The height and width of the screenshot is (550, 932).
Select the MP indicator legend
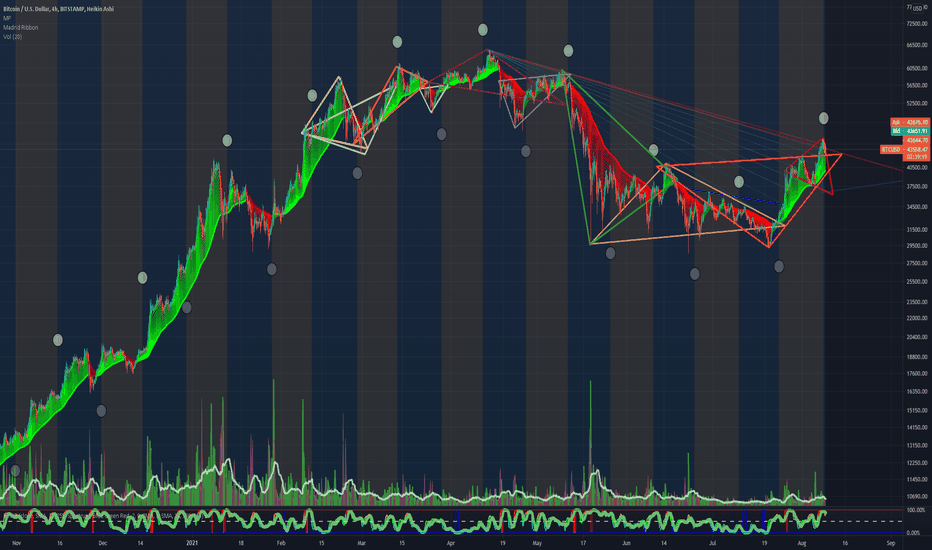(x=7, y=18)
